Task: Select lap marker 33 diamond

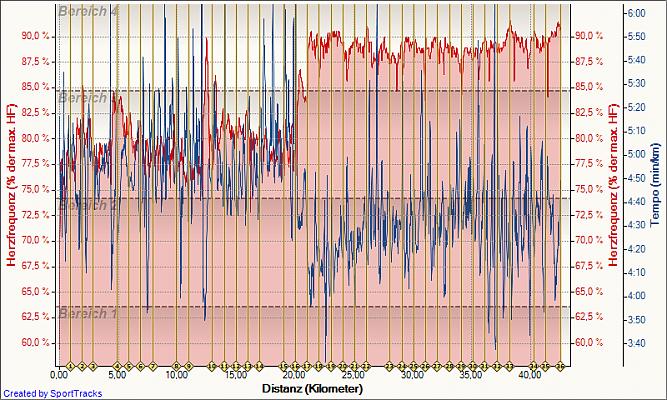Action: (509, 366)
